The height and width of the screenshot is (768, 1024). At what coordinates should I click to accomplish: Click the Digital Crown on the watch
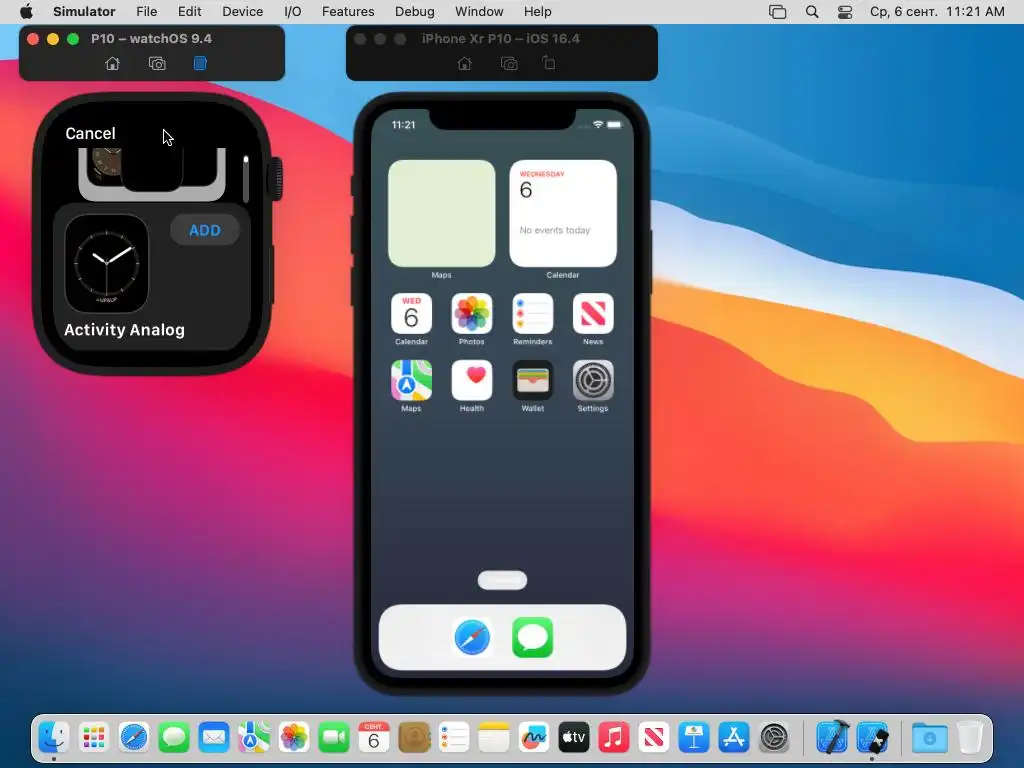276,178
